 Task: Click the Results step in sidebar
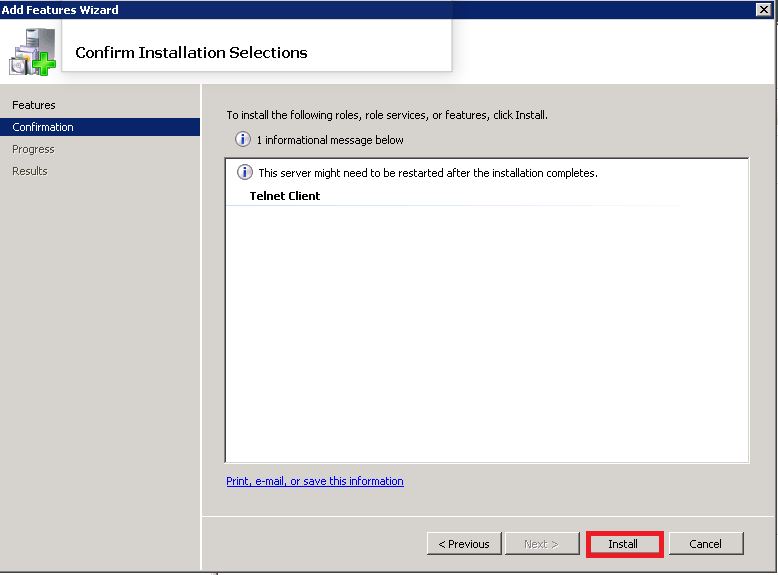(x=30, y=171)
